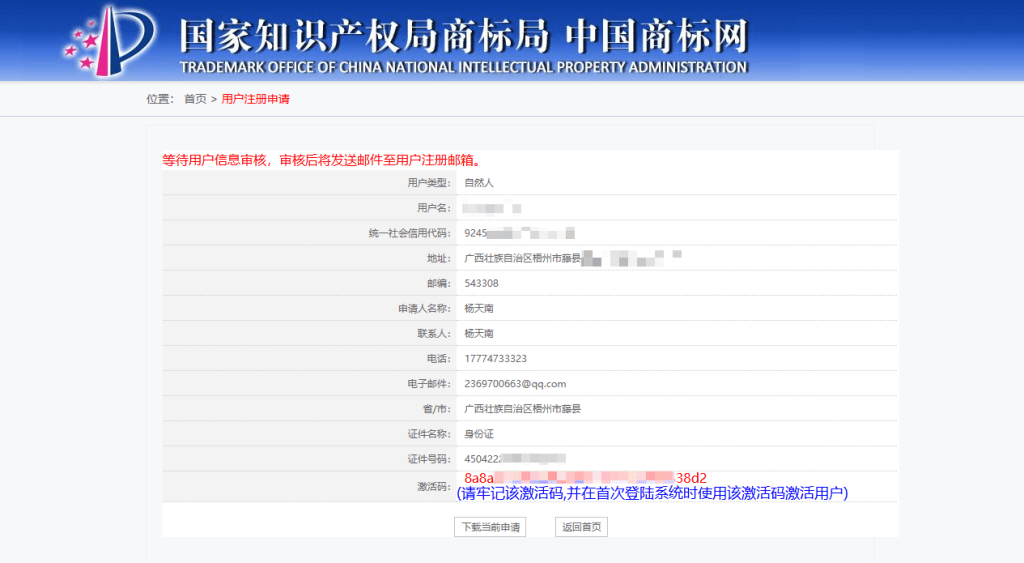The image size is (1024, 563).
Task: Click the 用户类型 value 自然人
Action: click(x=479, y=183)
